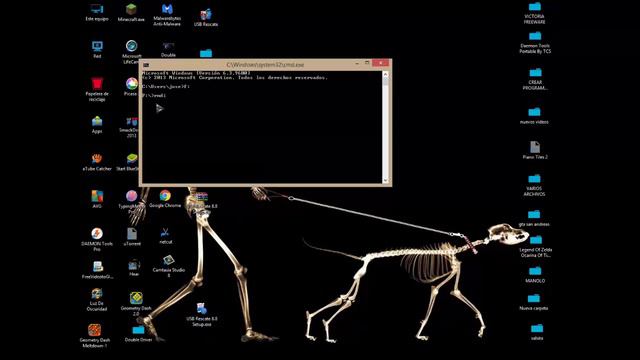
Task: Minimize the cmd.exe window
Action: tap(357, 64)
